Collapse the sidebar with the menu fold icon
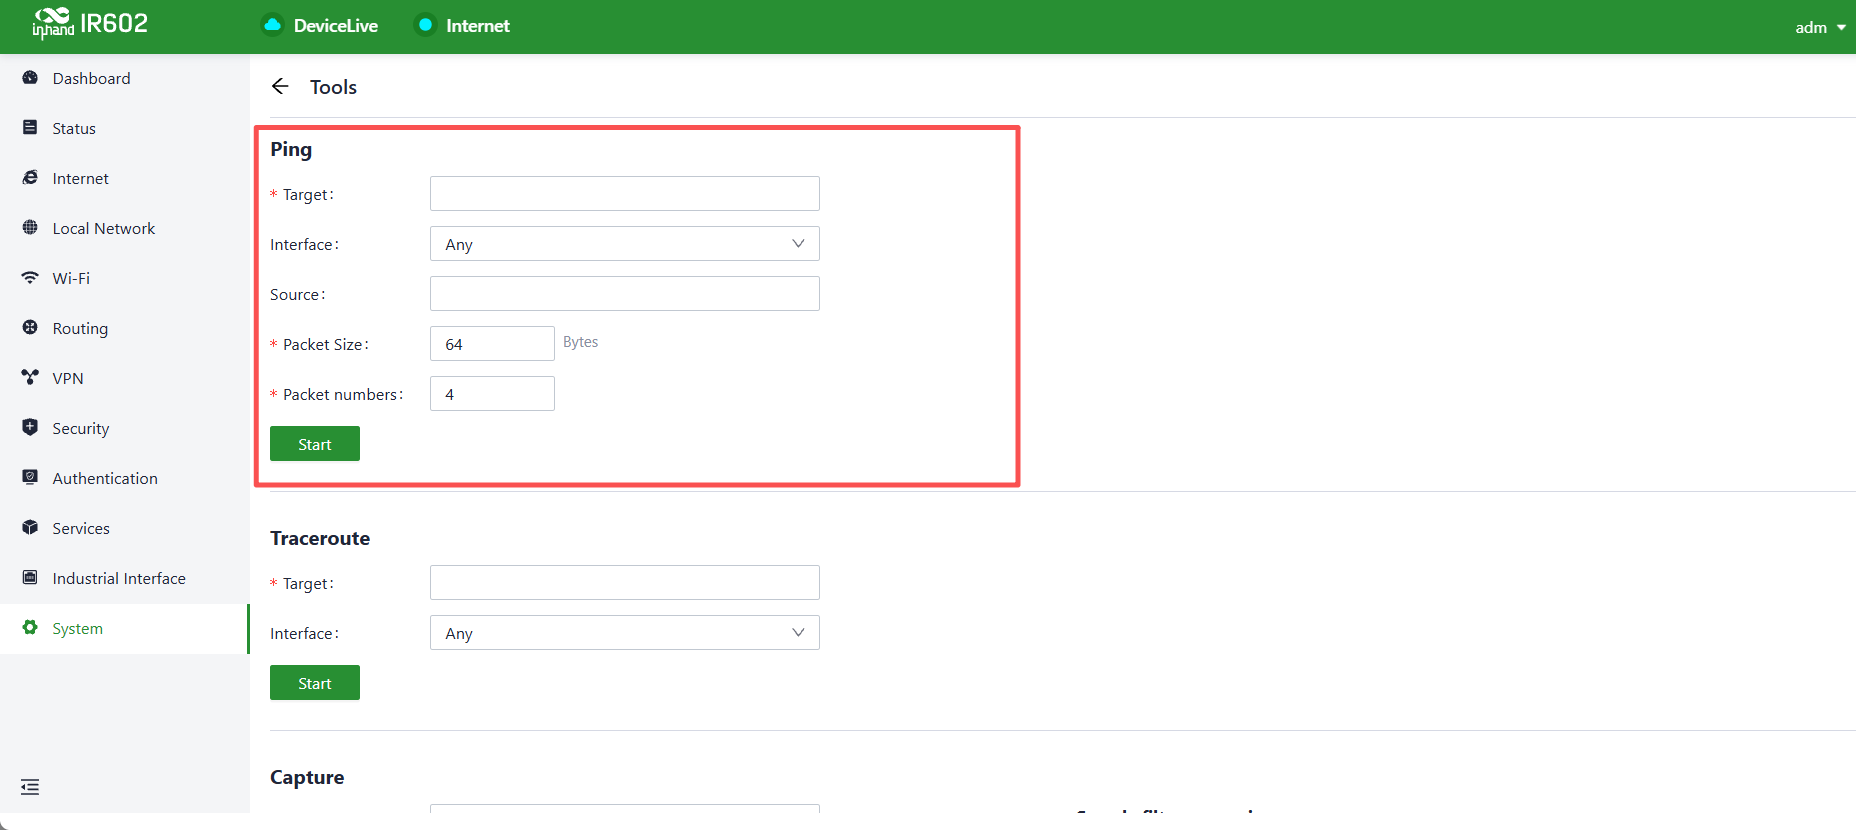 click(30, 787)
